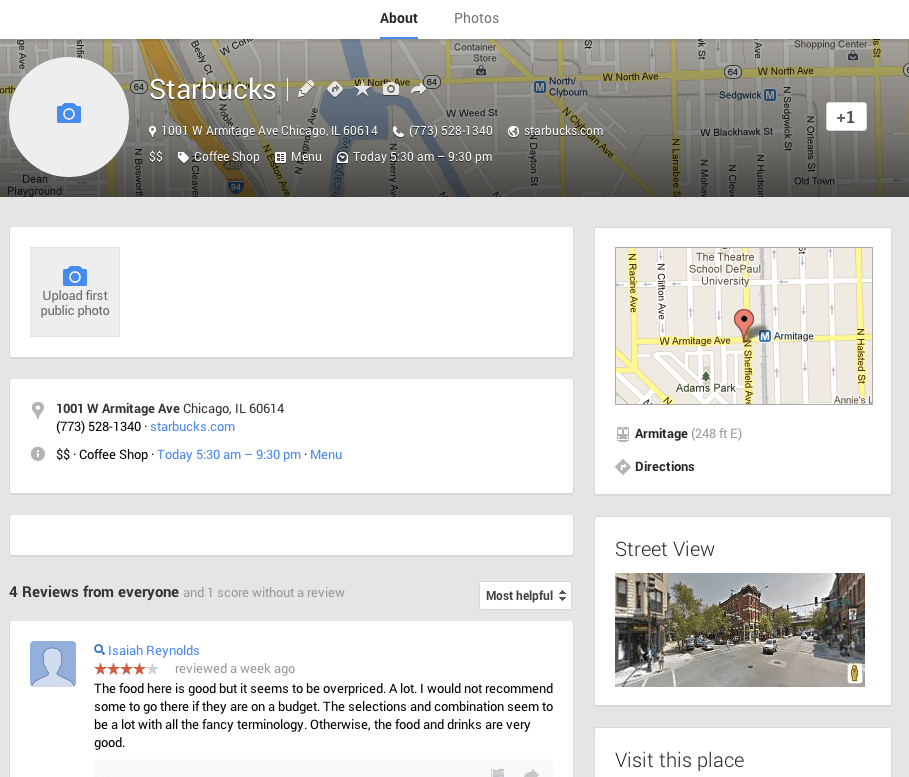
Task: Click the menu list icon in header
Action: [281, 157]
